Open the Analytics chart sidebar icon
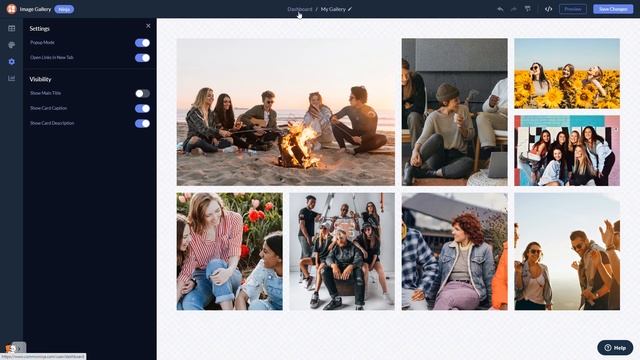 11,78
